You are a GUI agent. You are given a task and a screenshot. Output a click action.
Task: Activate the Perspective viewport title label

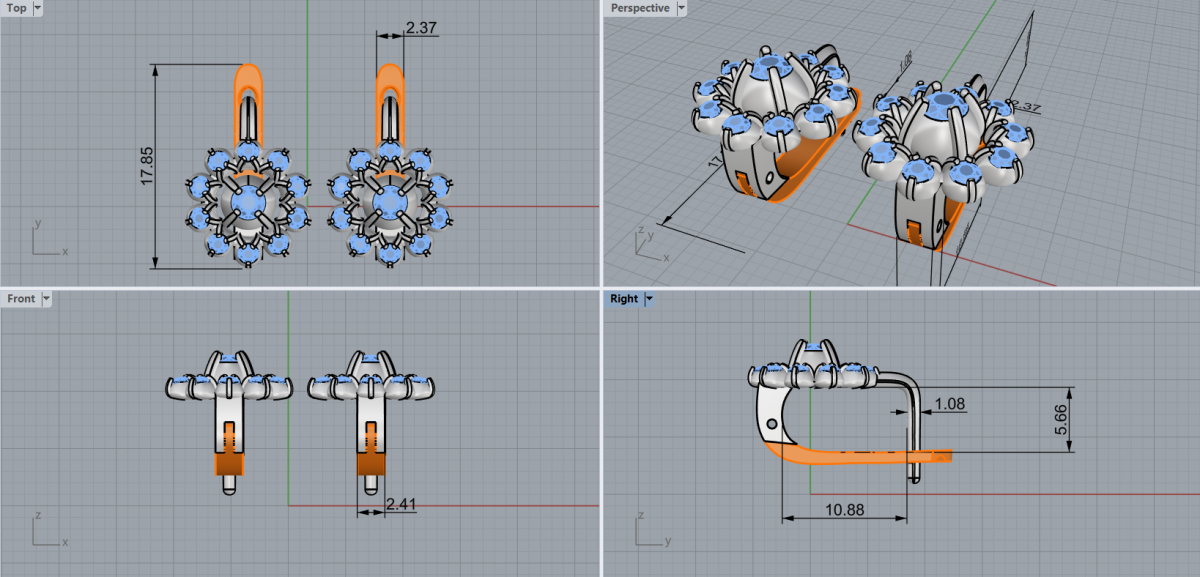(x=640, y=8)
